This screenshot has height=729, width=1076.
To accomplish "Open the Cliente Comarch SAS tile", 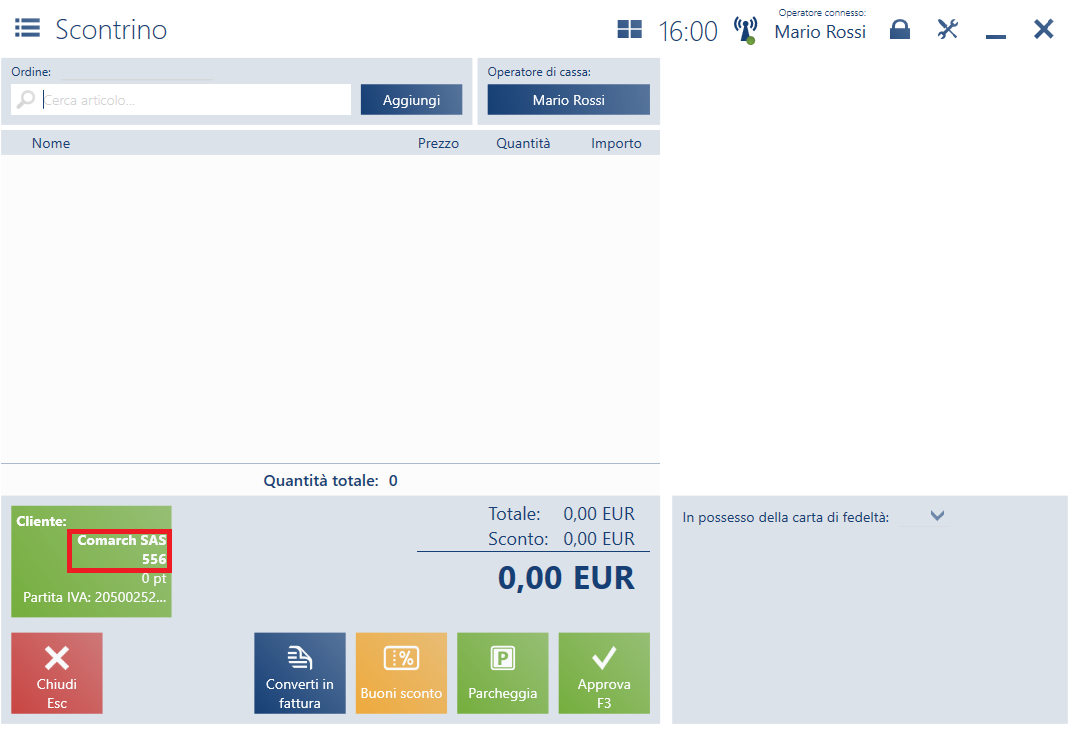I will 91,562.
